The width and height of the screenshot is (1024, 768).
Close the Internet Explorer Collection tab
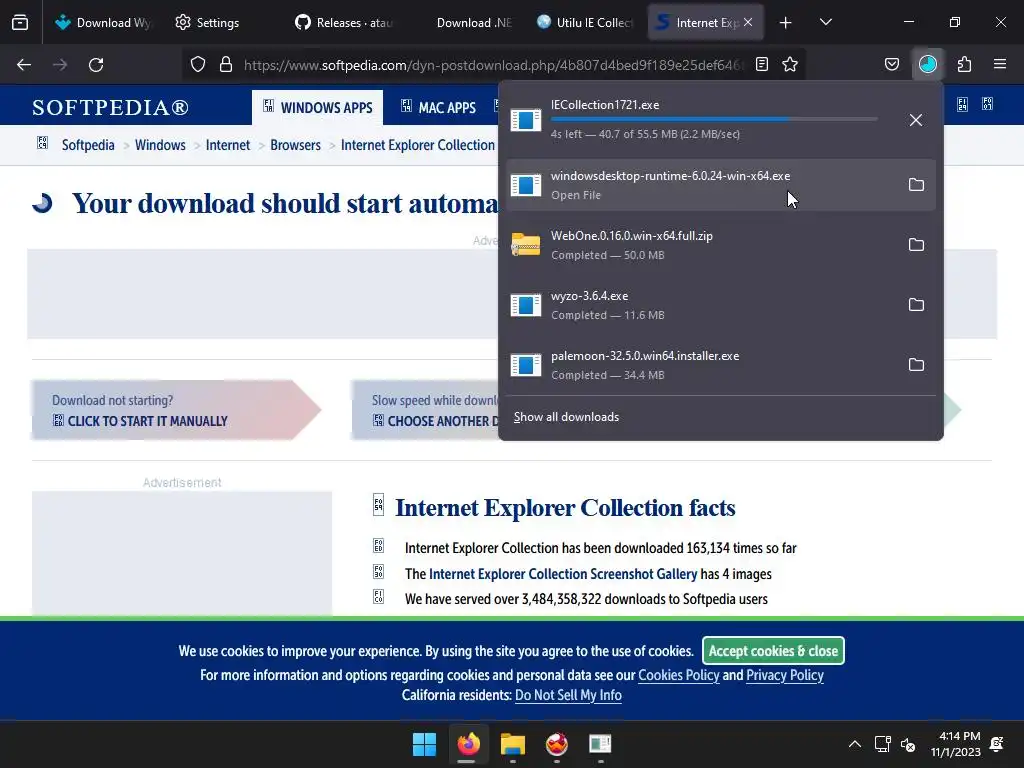pyautogui.click(x=748, y=22)
